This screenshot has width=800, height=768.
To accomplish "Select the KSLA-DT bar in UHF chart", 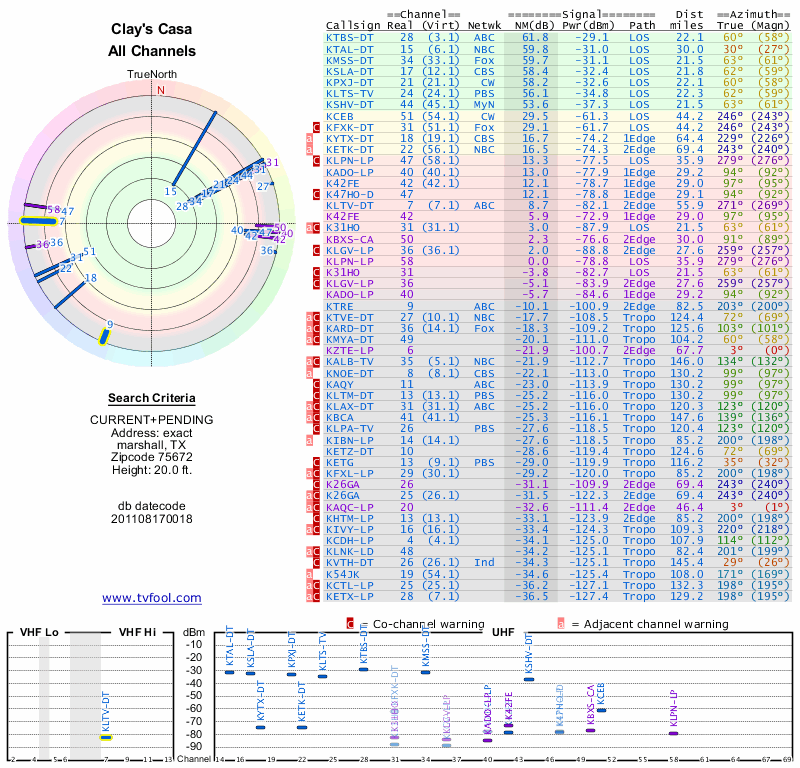I will (x=251, y=674).
